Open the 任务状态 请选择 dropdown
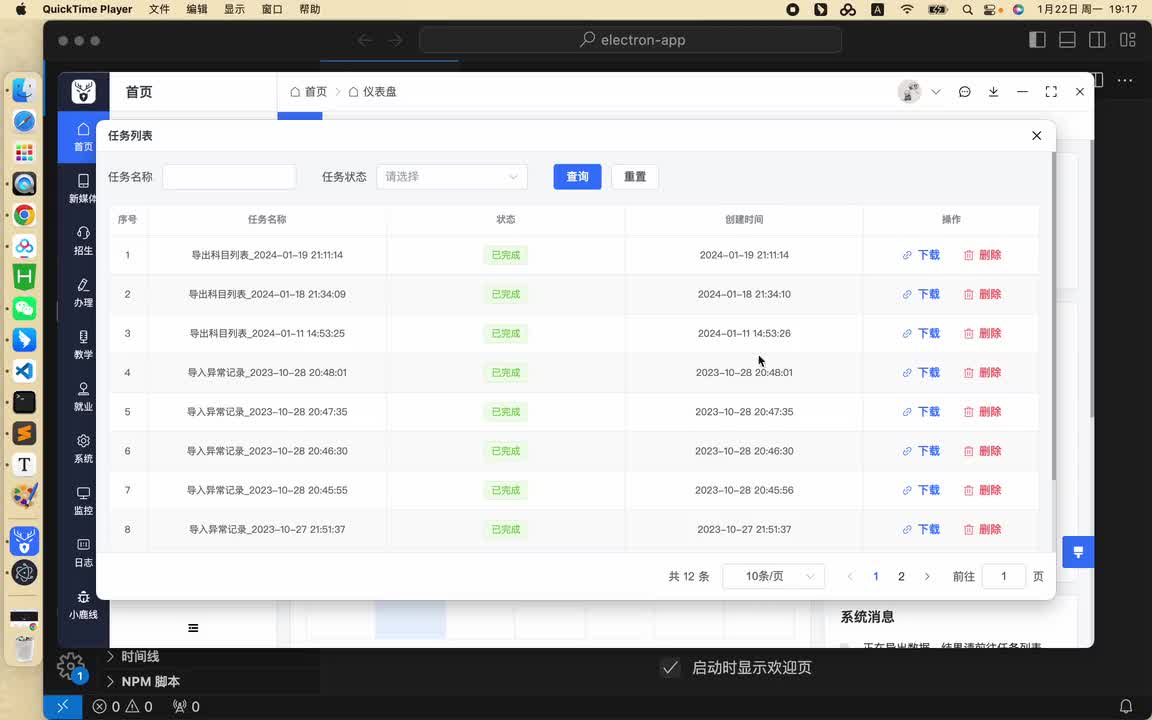The height and width of the screenshot is (720, 1152). (x=451, y=176)
